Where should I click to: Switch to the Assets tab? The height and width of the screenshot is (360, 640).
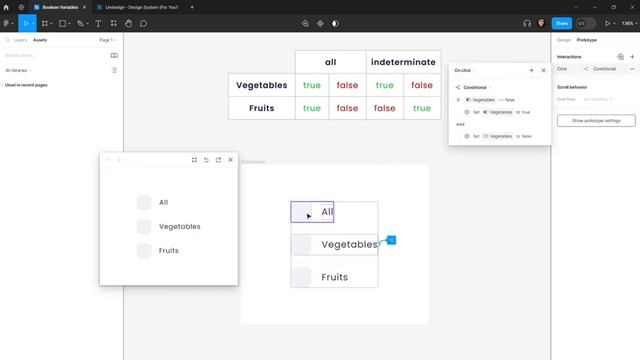tap(40, 40)
